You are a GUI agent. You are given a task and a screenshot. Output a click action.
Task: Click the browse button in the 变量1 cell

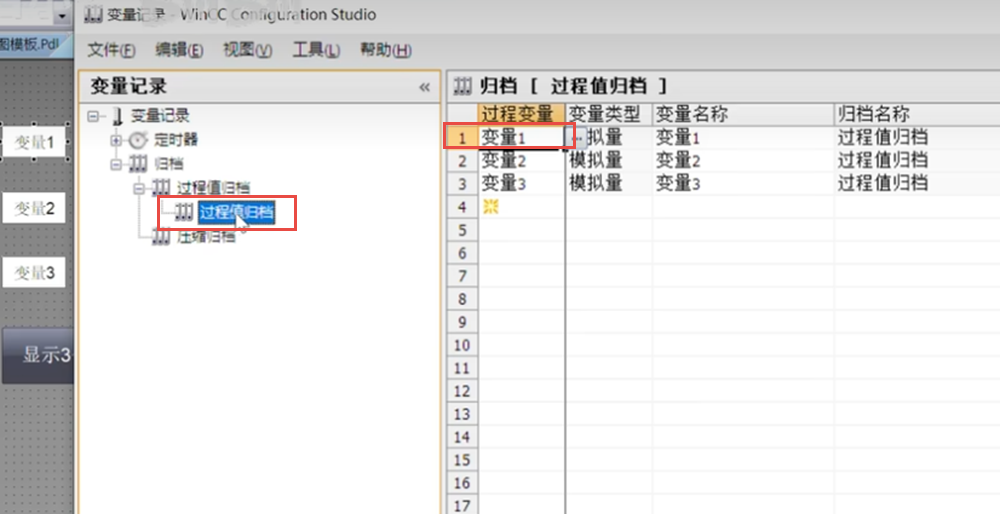[x=573, y=137]
